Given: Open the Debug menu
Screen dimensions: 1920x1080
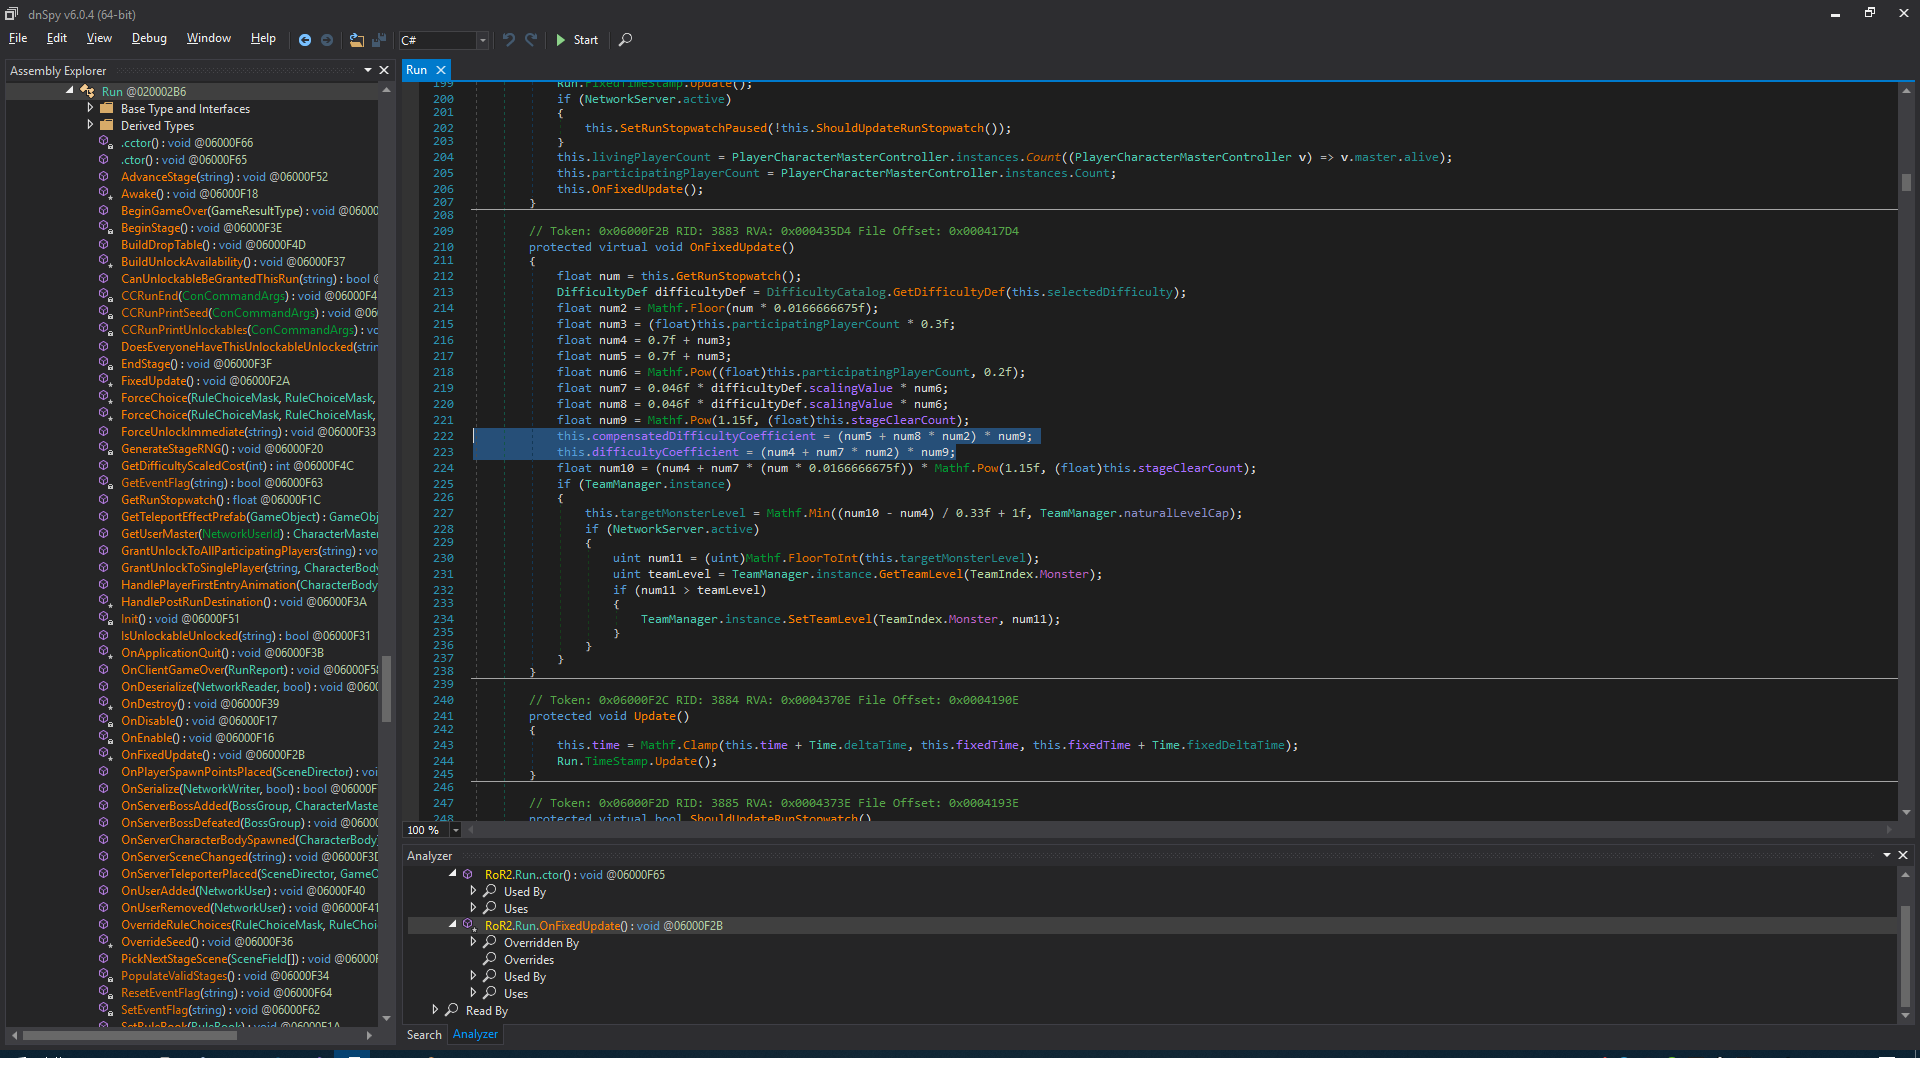Looking at the screenshot, I should point(149,38).
